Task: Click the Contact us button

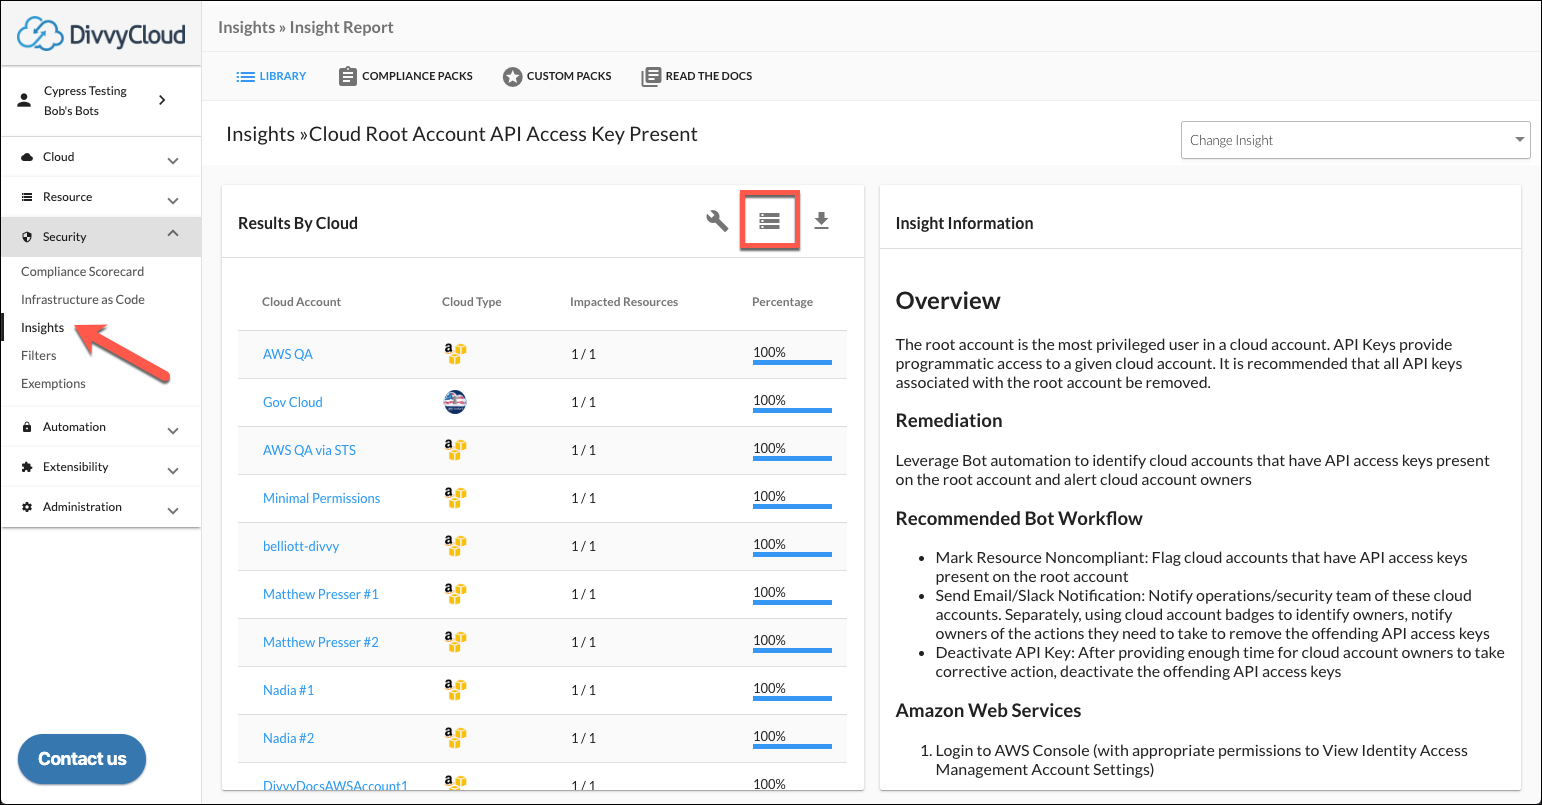Action: (82, 759)
